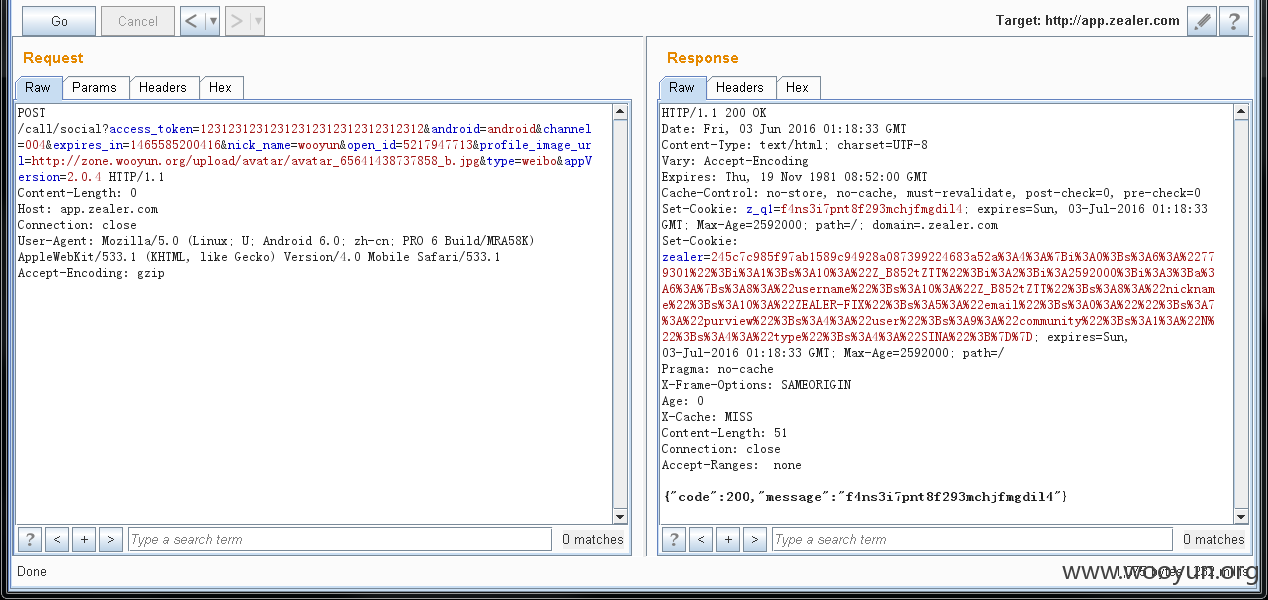The height and width of the screenshot is (600, 1268).
Task: Focus the Response search term field
Action: 972,539
